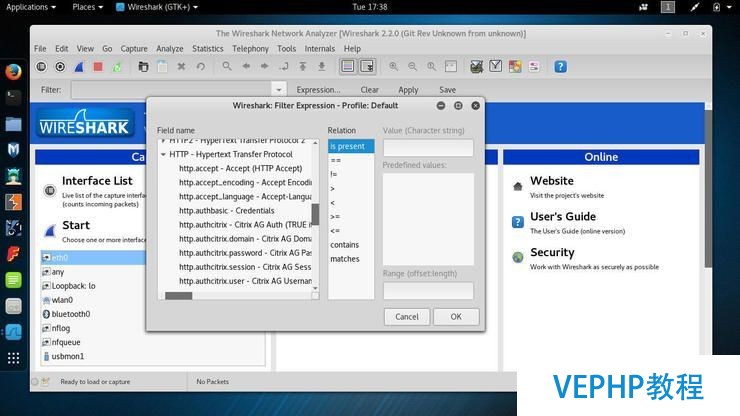The width and height of the screenshot is (740, 416).
Task: Select the 'matches' relation
Action: pos(351,259)
